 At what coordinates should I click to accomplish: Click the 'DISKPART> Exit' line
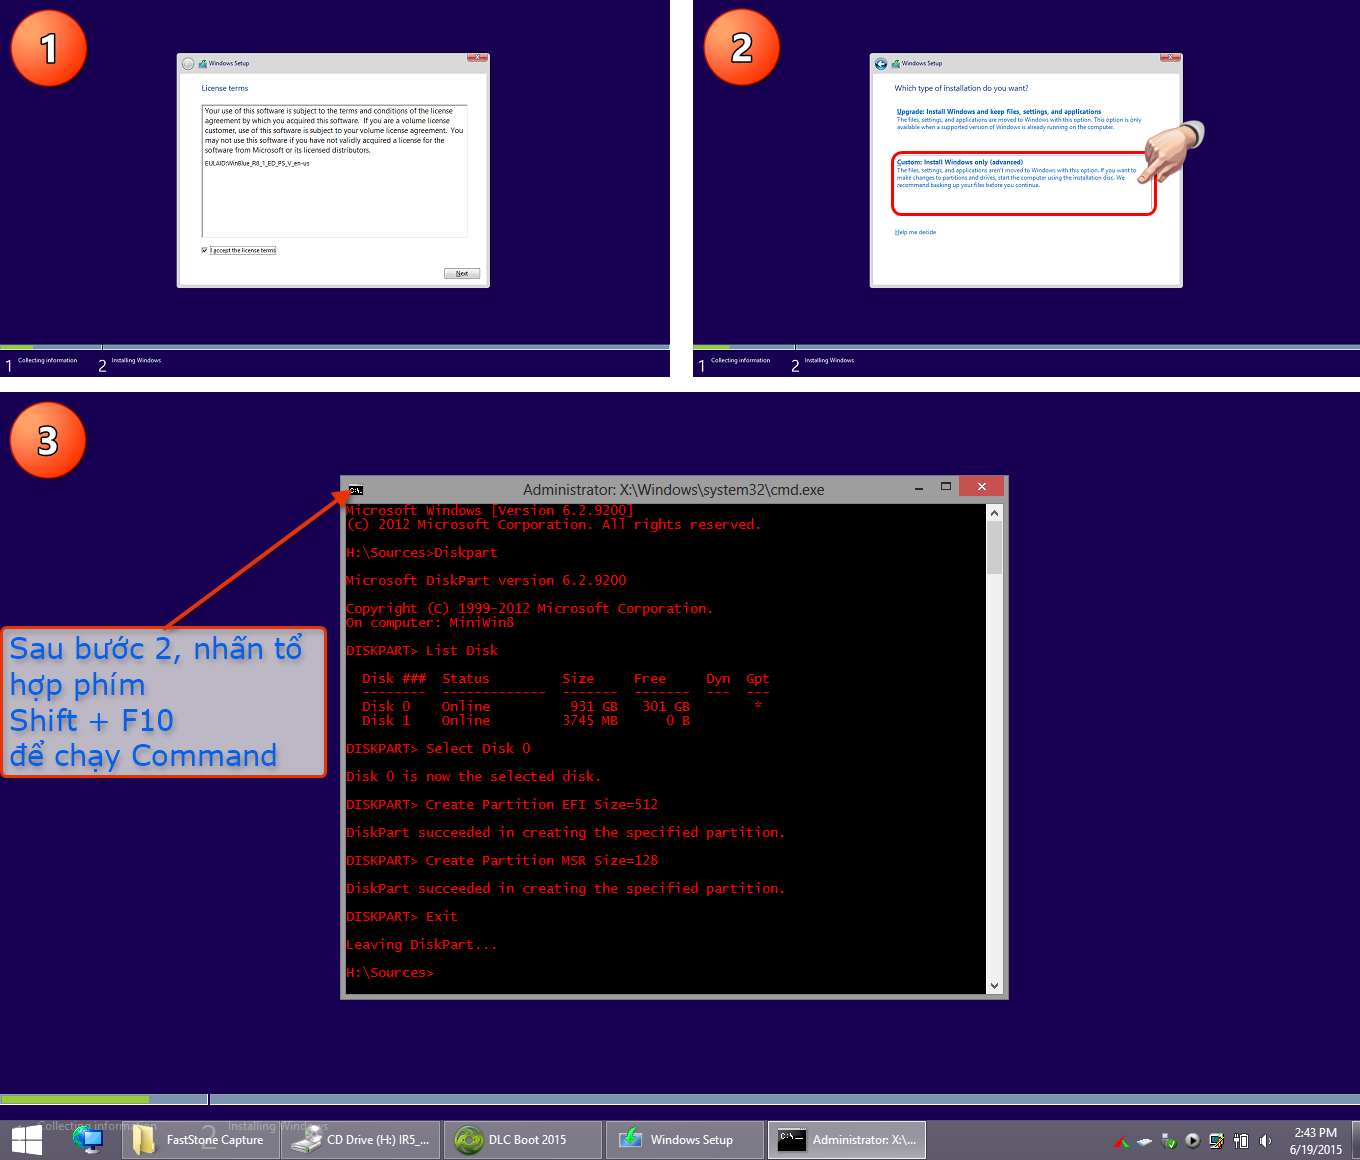402,917
